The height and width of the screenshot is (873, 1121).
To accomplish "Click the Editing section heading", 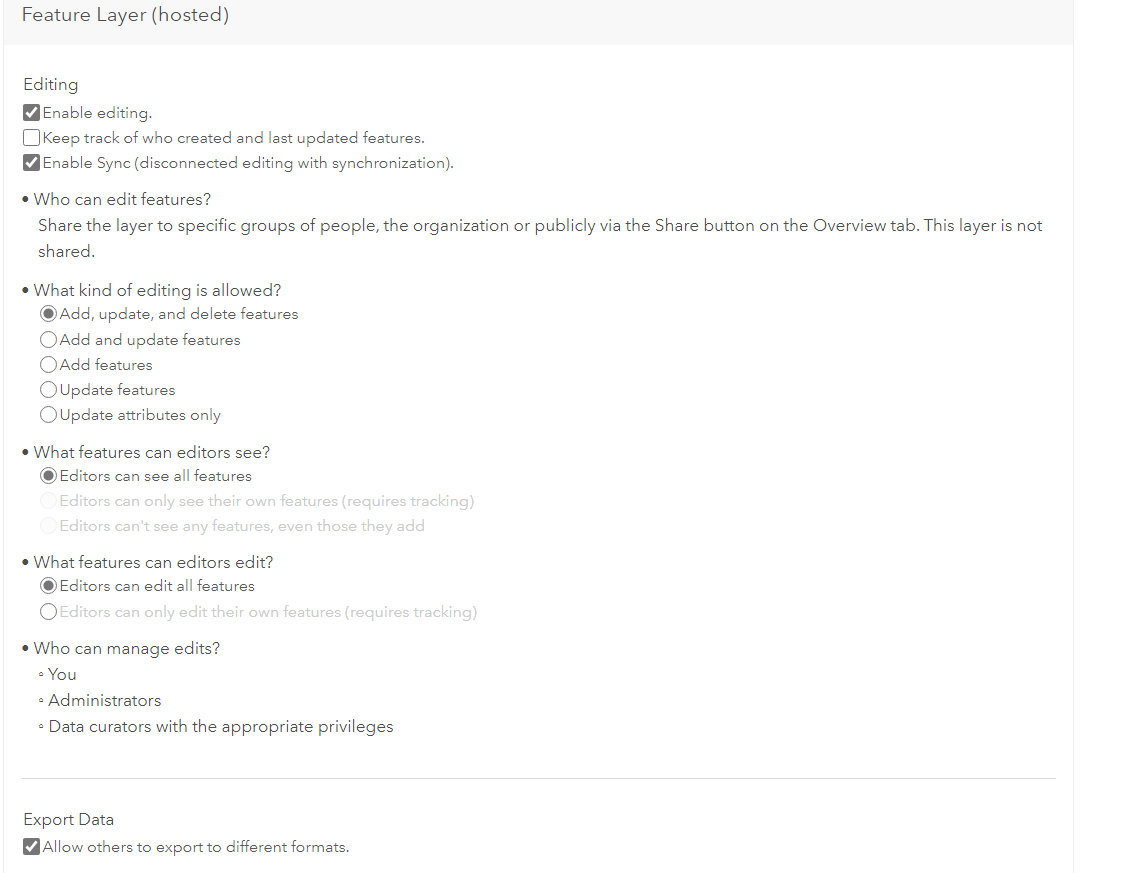I will click(x=51, y=84).
